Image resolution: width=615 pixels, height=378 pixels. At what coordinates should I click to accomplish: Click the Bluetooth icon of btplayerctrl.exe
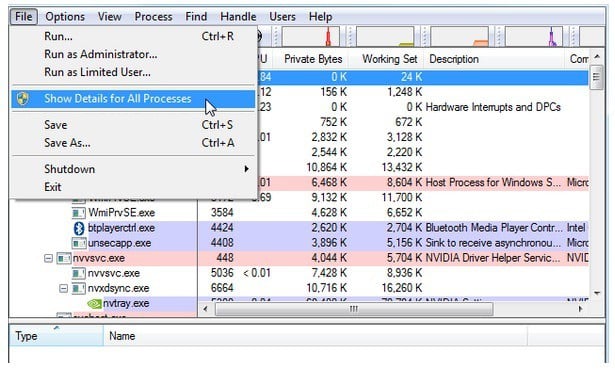click(x=79, y=228)
